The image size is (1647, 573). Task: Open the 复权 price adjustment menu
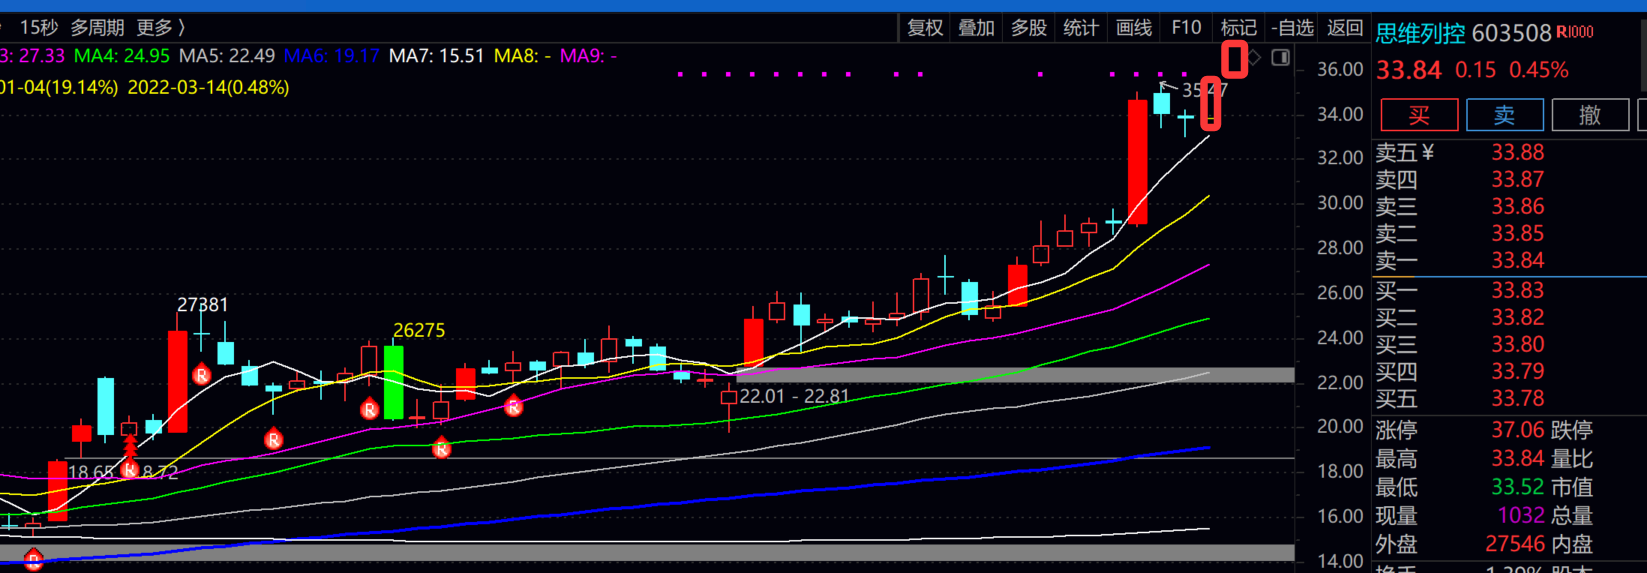pos(925,27)
